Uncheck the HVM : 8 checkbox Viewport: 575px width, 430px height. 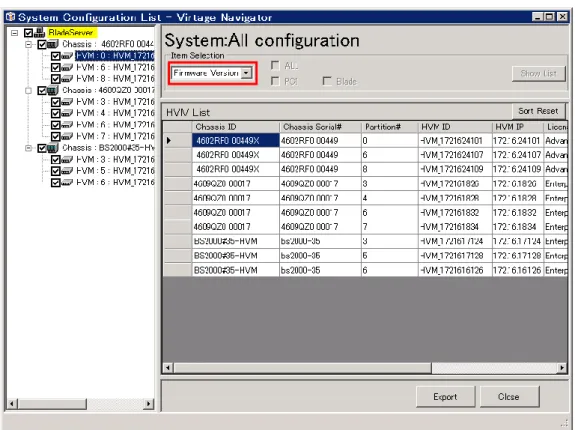[x=56, y=79]
